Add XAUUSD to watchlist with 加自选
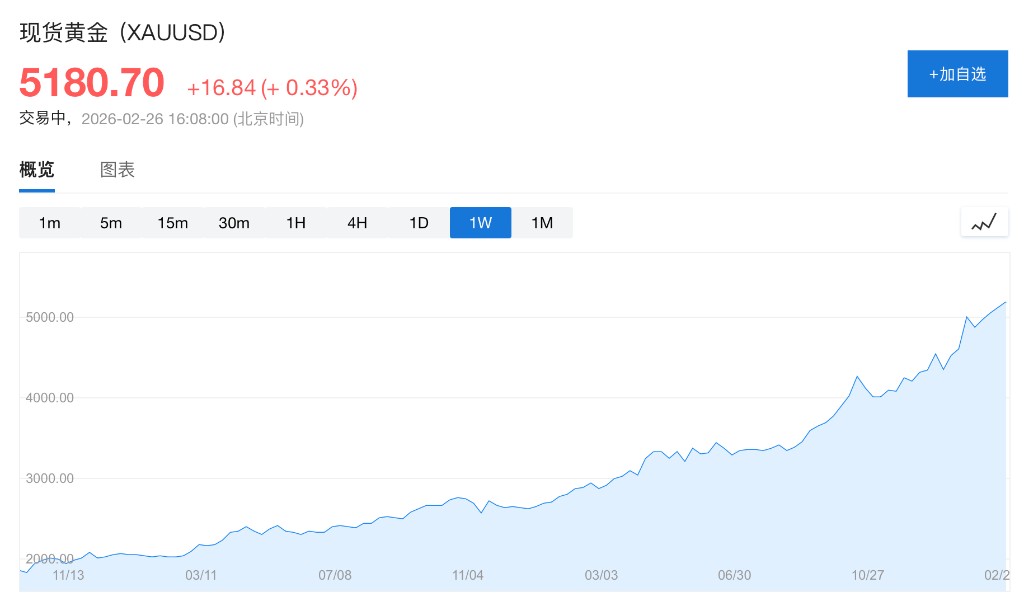The width and height of the screenshot is (1024, 607). 957,74
